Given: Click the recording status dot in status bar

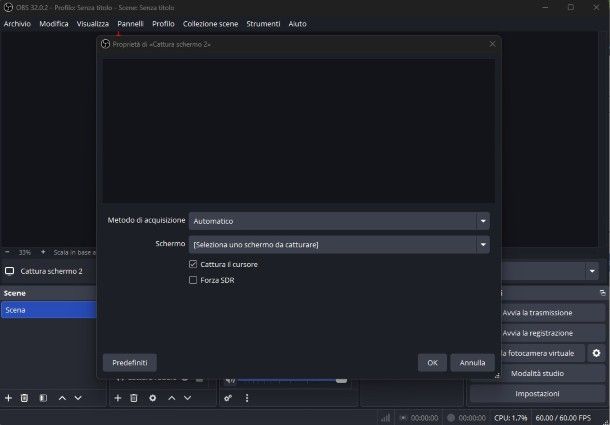Looking at the screenshot, I should tap(451, 418).
